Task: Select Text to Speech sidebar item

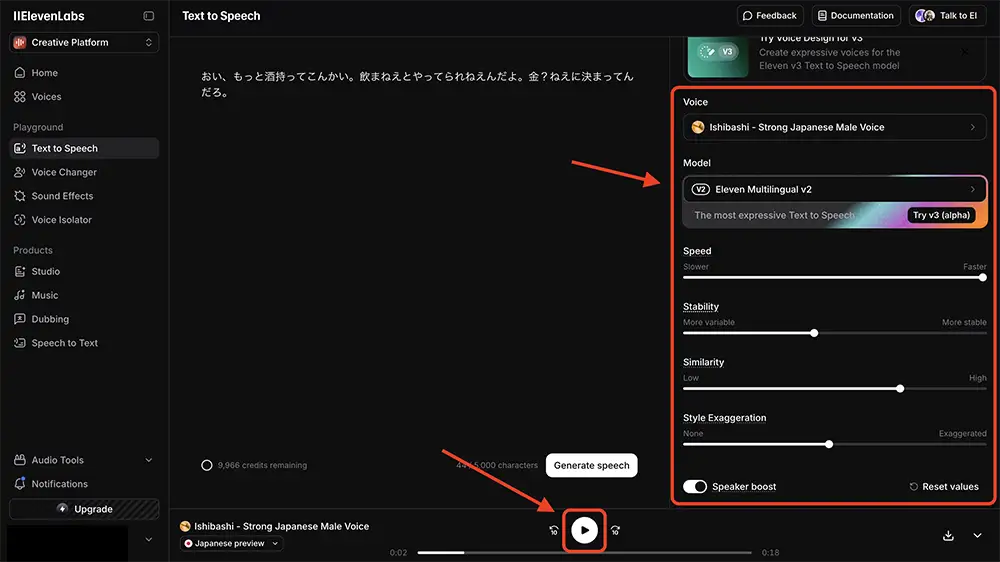Action: (x=84, y=148)
